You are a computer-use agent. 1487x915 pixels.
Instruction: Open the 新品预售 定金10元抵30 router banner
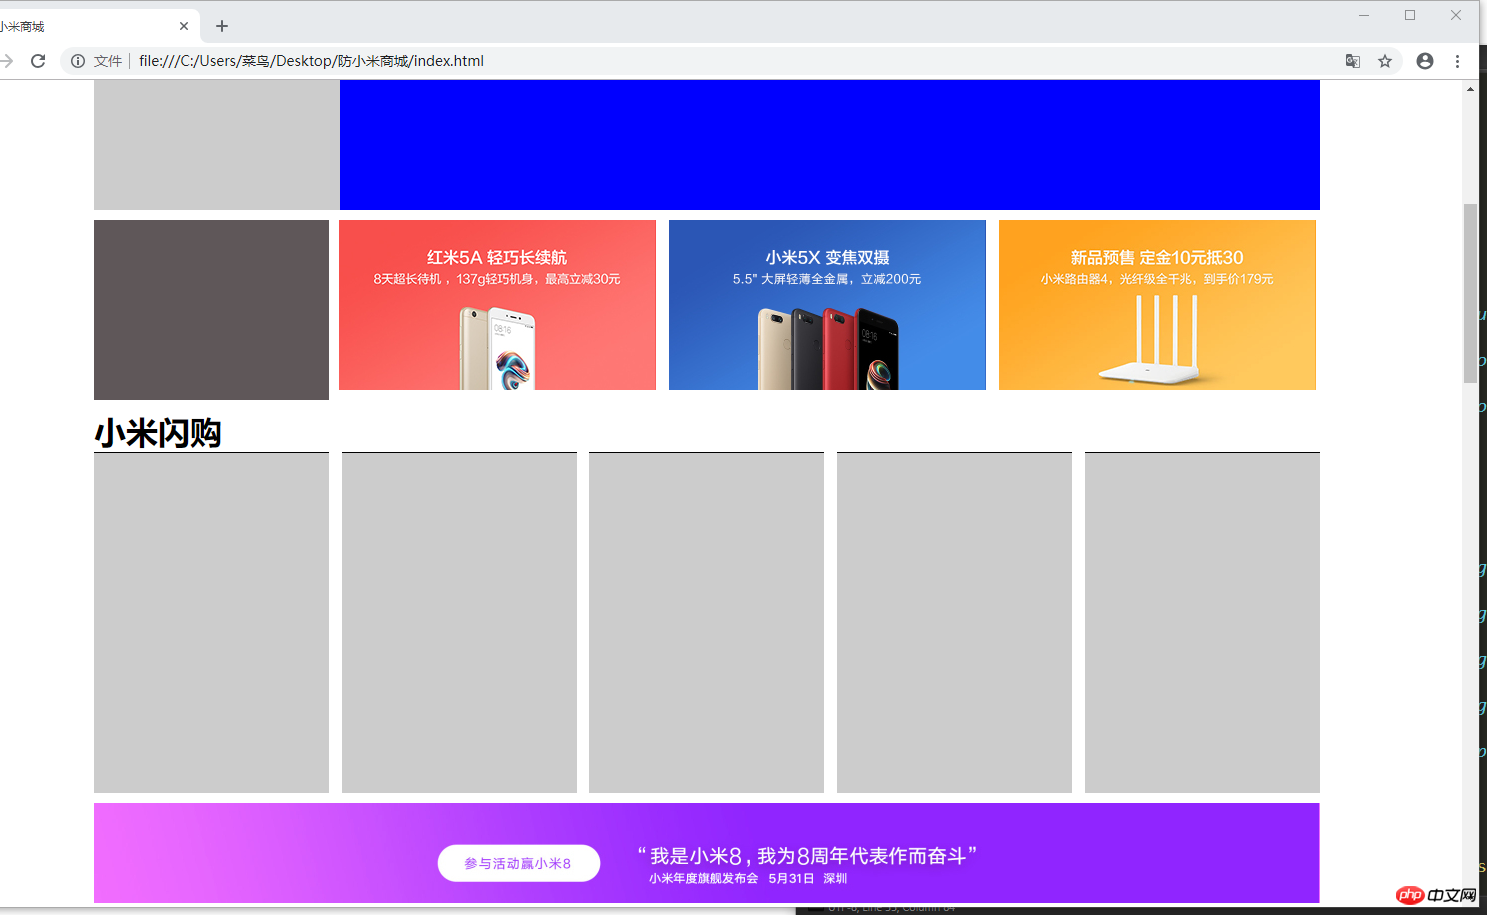pyautogui.click(x=1157, y=305)
